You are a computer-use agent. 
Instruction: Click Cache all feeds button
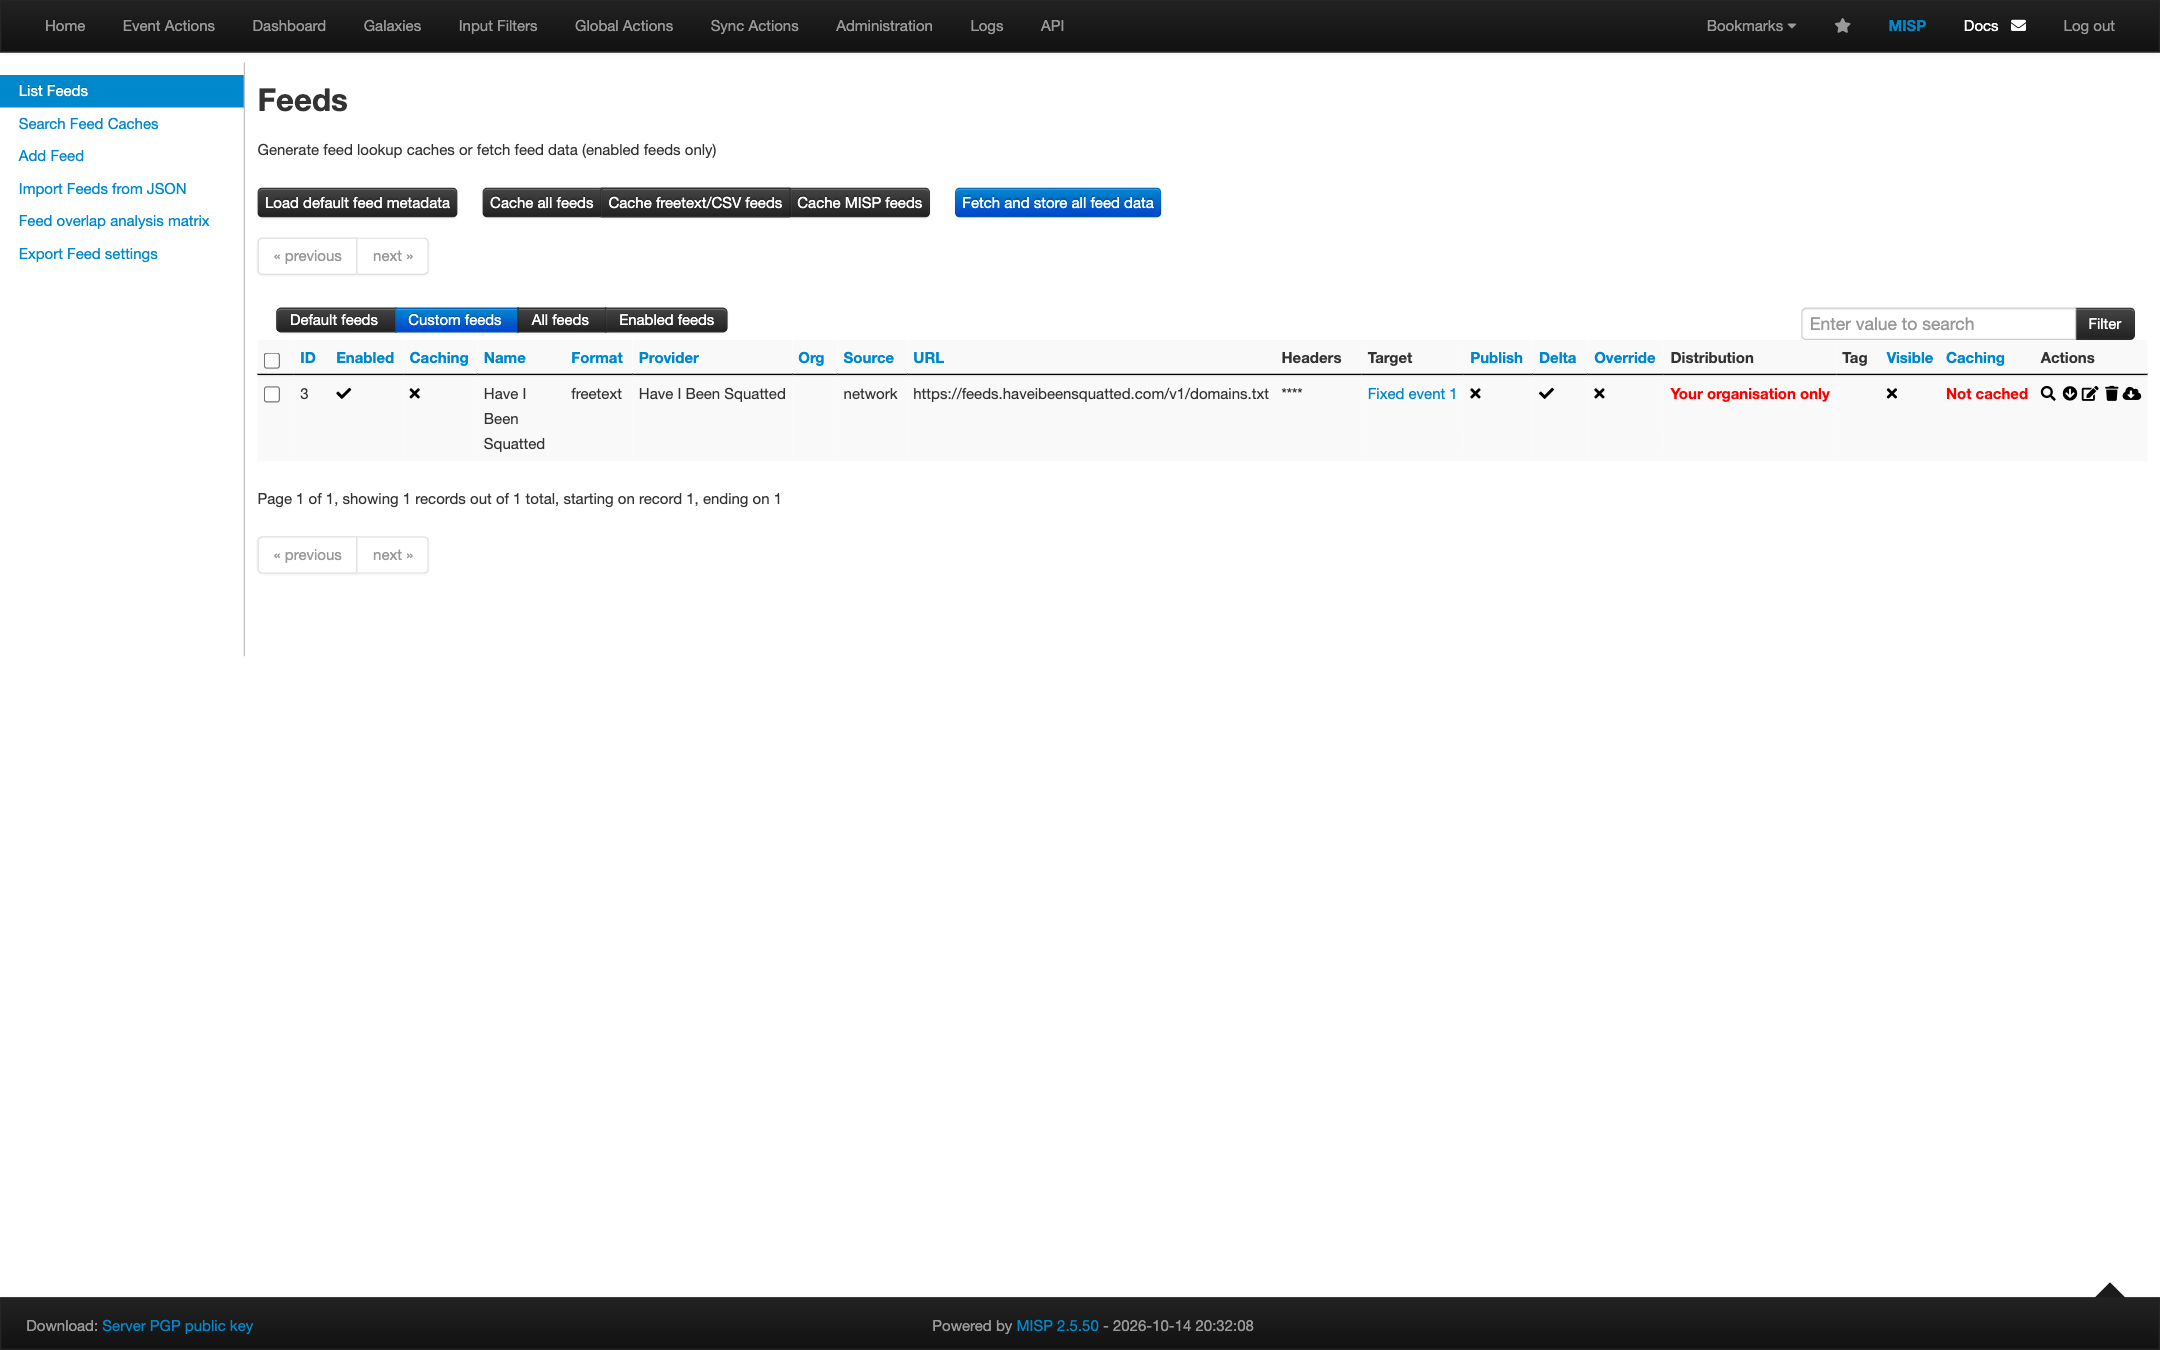[x=541, y=203]
